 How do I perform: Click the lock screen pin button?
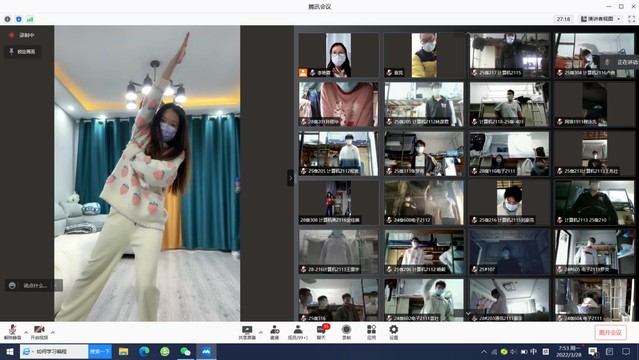pyautogui.click(x=22, y=51)
